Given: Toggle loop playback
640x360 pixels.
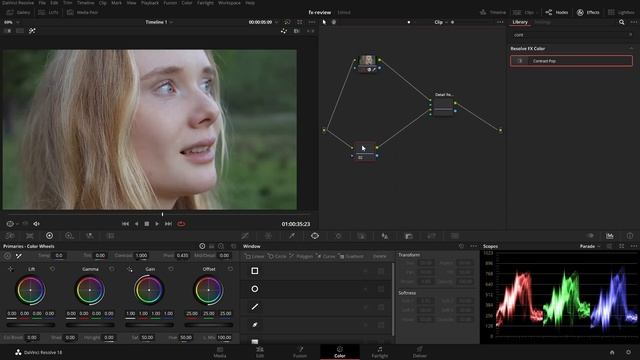Looking at the screenshot, I should [x=181, y=224].
